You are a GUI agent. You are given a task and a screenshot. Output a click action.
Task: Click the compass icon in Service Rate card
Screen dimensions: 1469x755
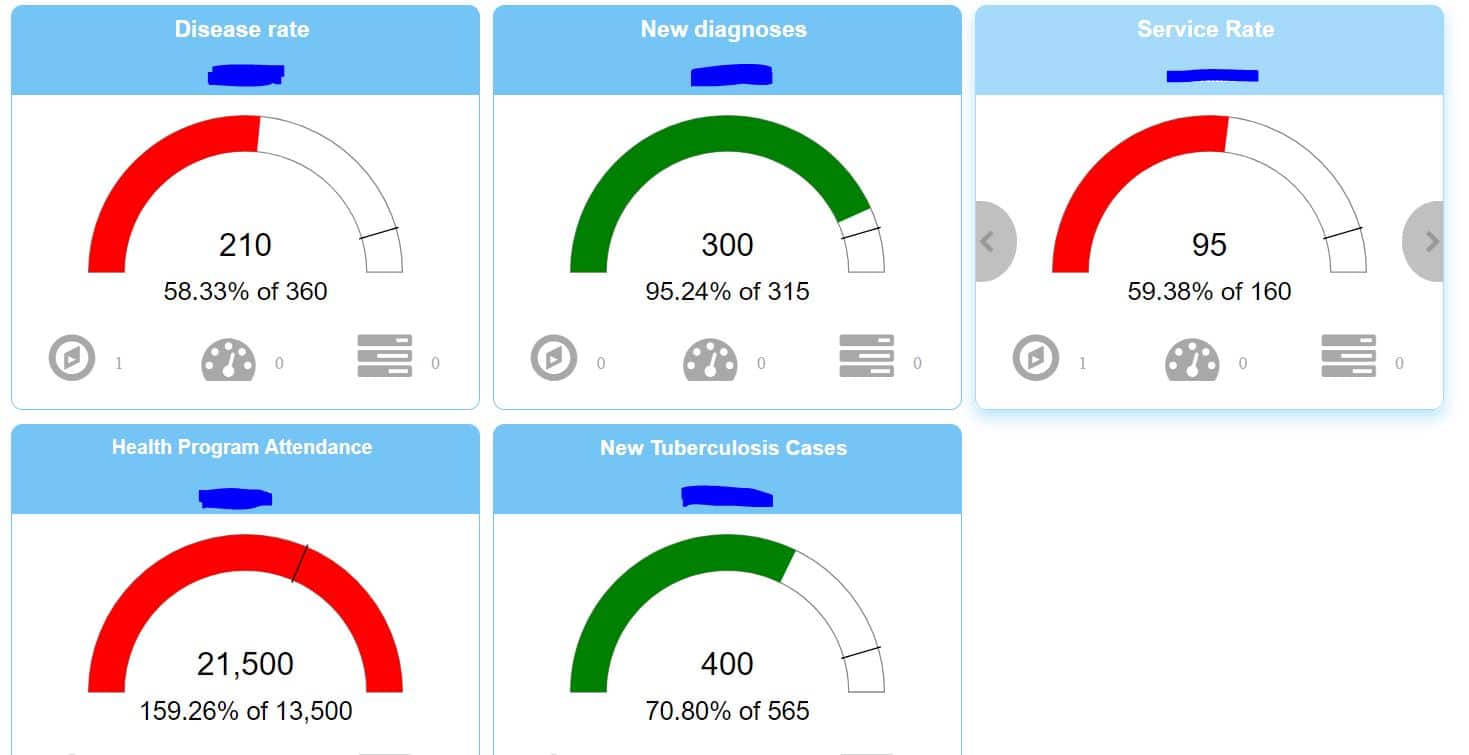click(x=1036, y=358)
